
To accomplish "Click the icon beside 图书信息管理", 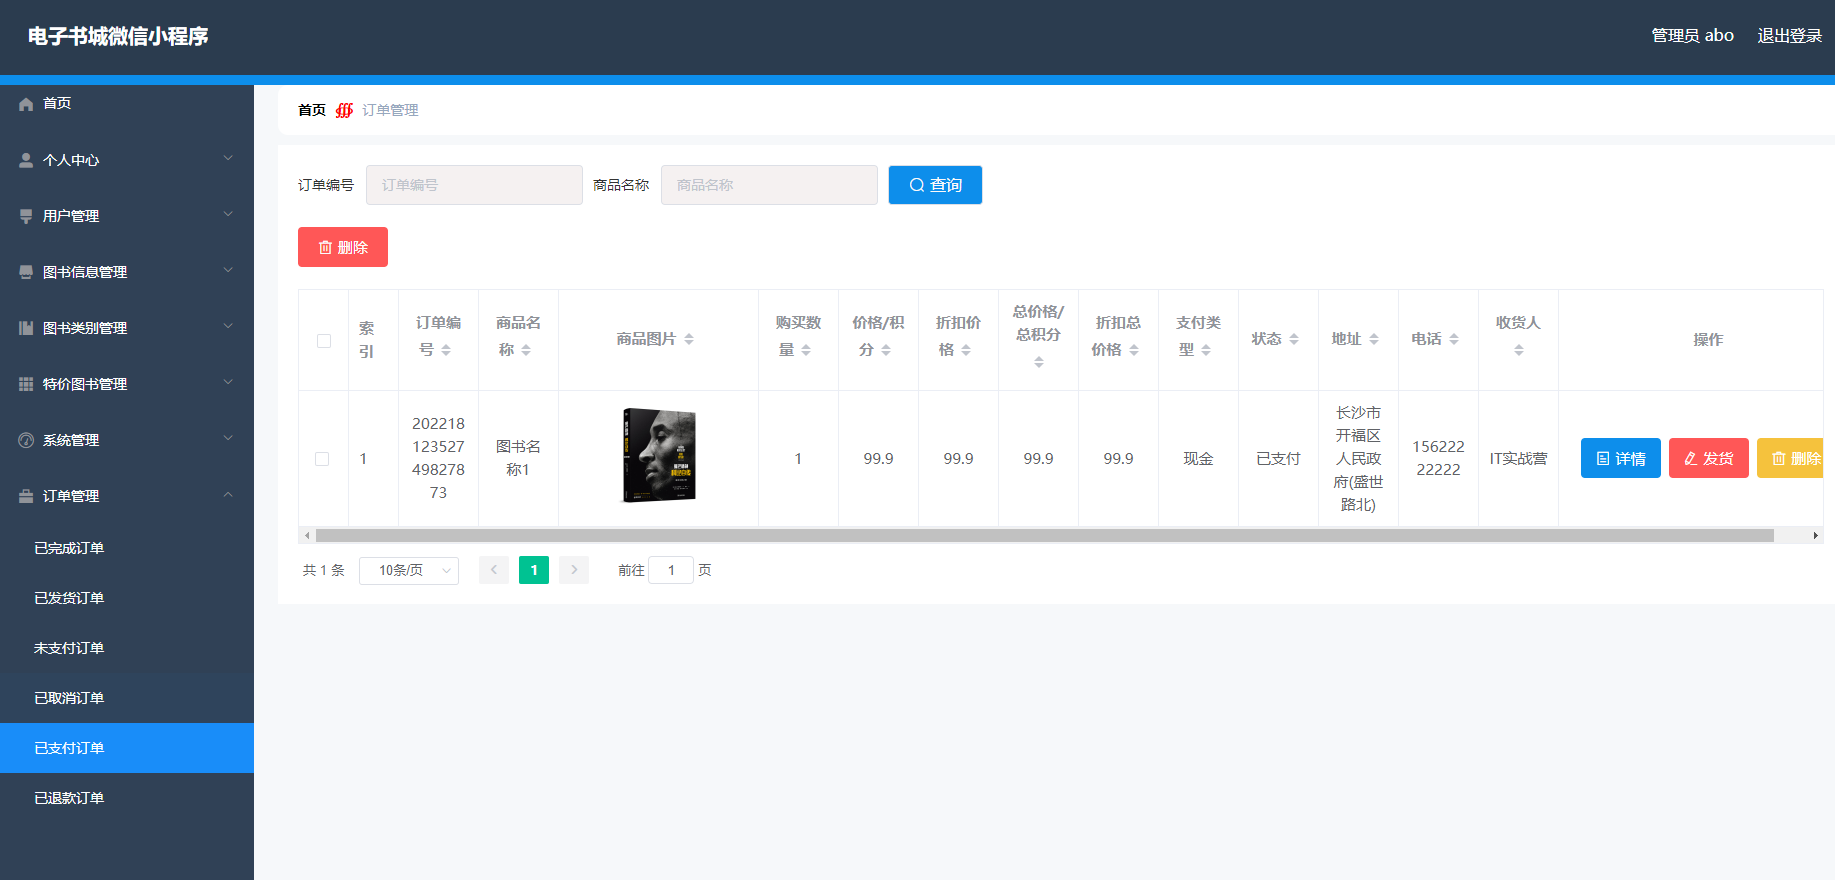I will [26, 272].
